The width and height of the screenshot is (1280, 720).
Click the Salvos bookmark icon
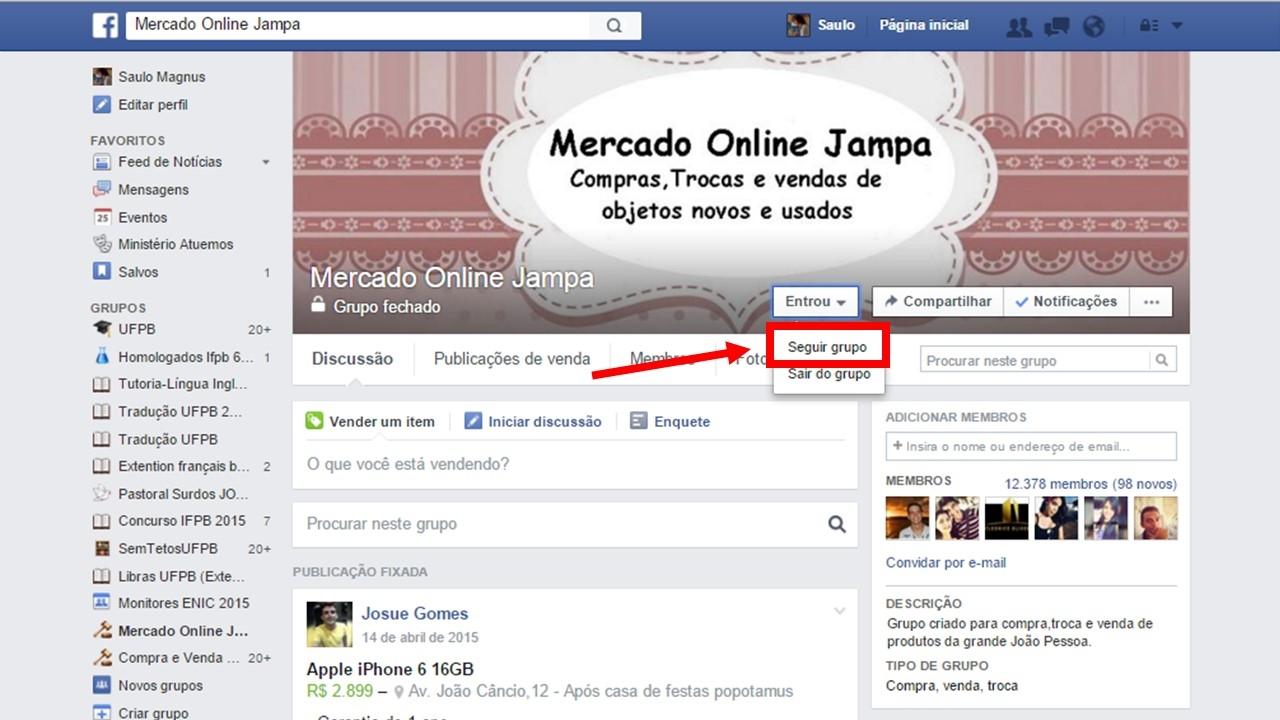(100, 272)
